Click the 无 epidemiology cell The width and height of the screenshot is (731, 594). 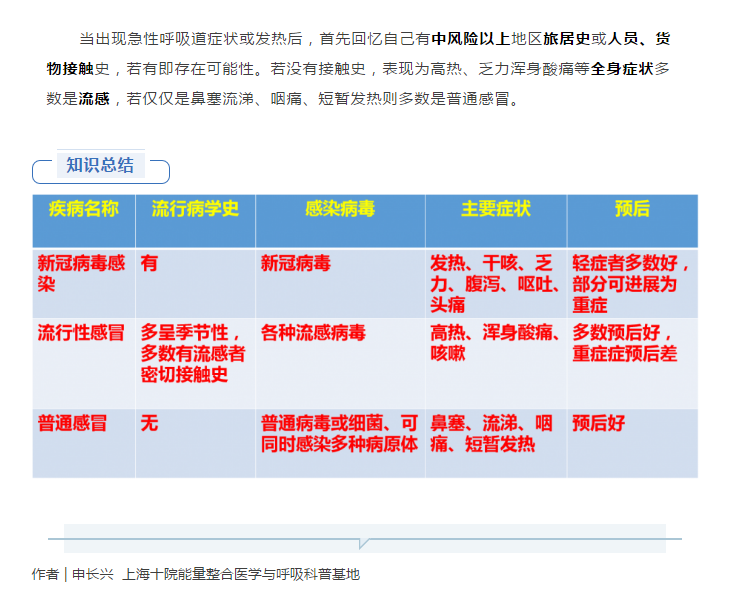click(195, 443)
